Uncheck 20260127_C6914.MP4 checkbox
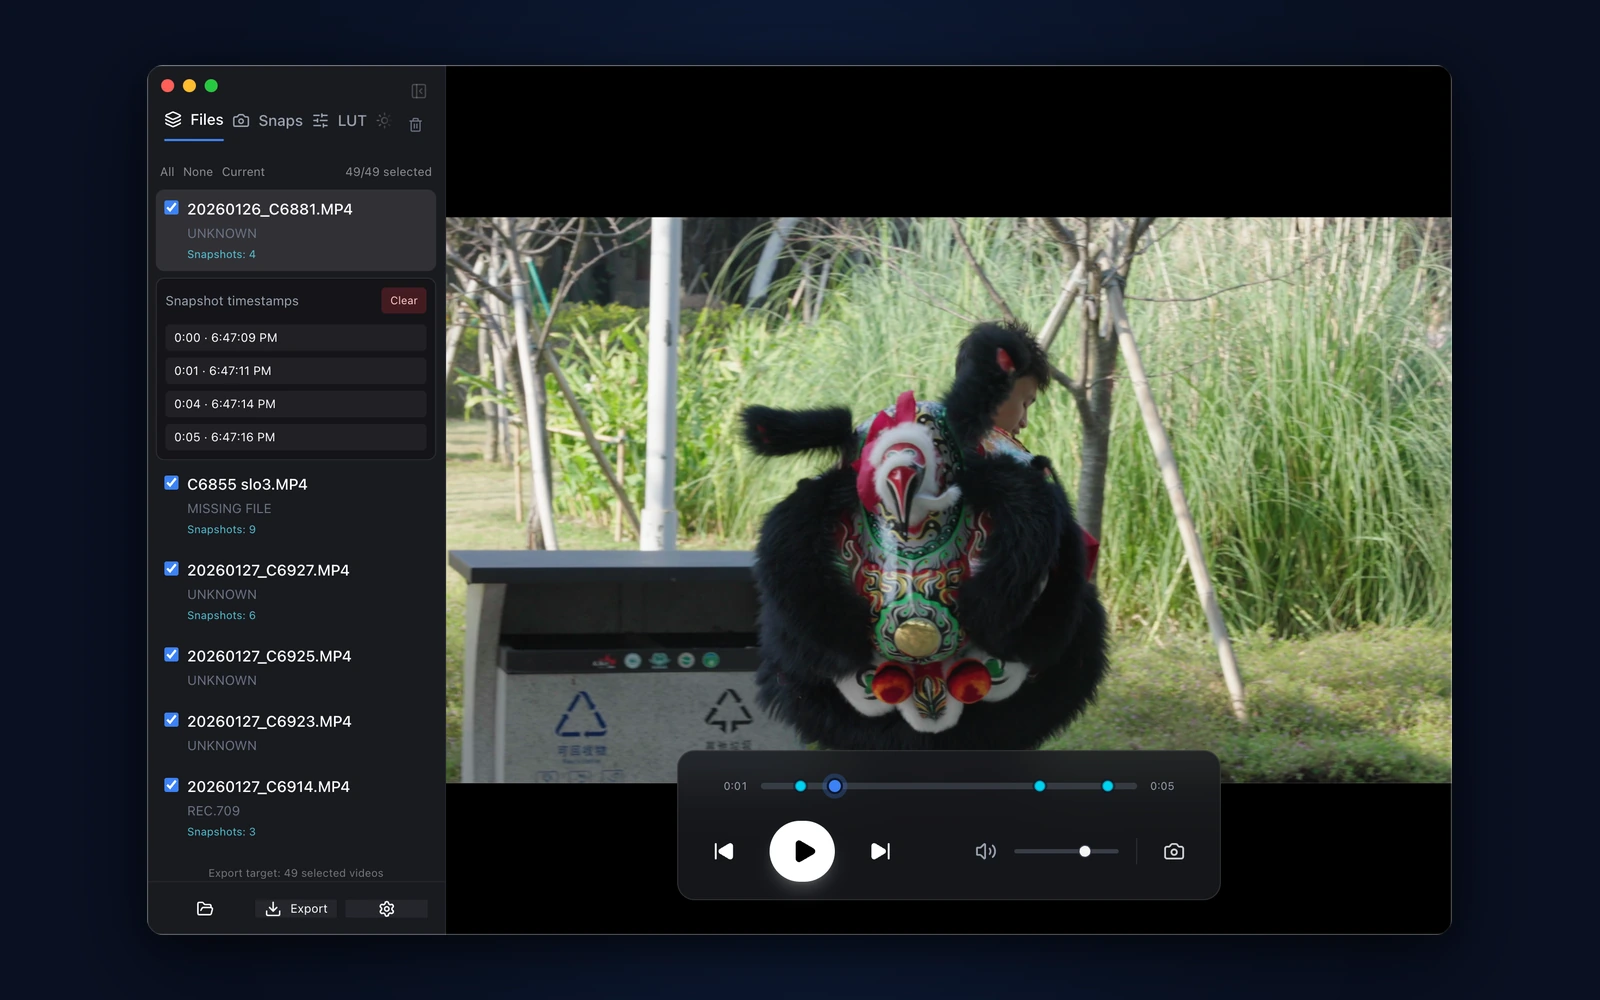Image resolution: width=1600 pixels, height=1000 pixels. pos(172,785)
